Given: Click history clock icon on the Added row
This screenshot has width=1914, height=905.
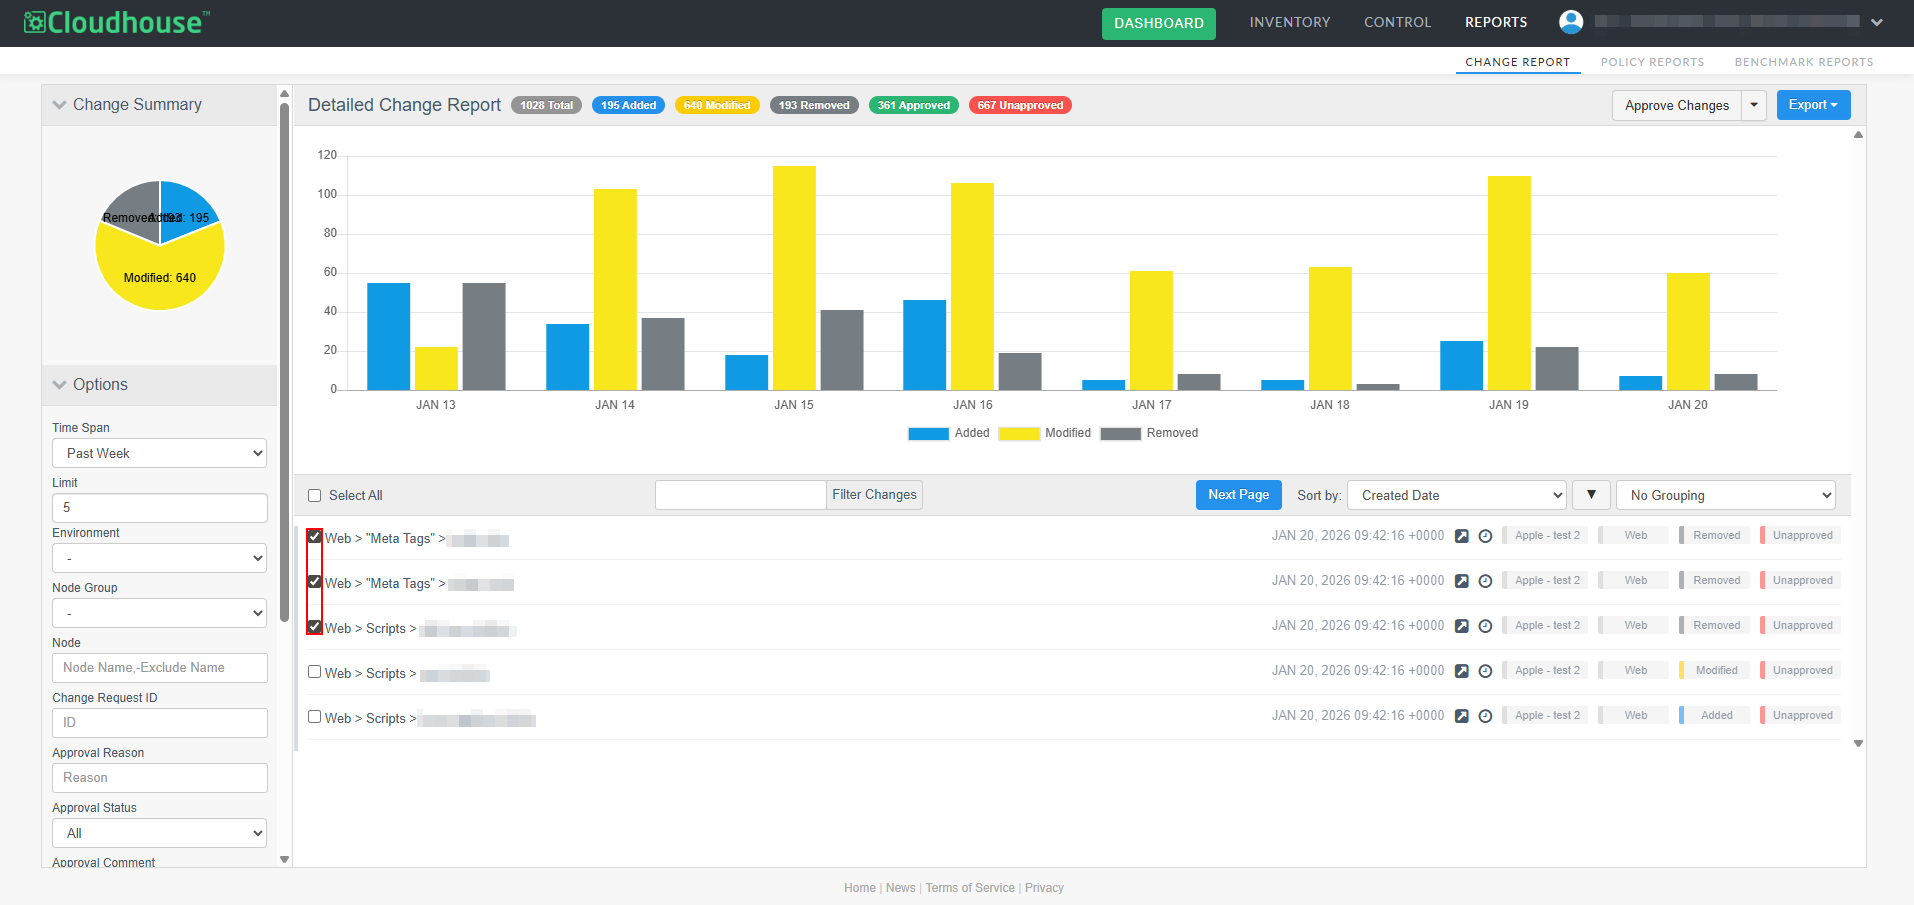Looking at the screenshot, I should point(1485,716).
